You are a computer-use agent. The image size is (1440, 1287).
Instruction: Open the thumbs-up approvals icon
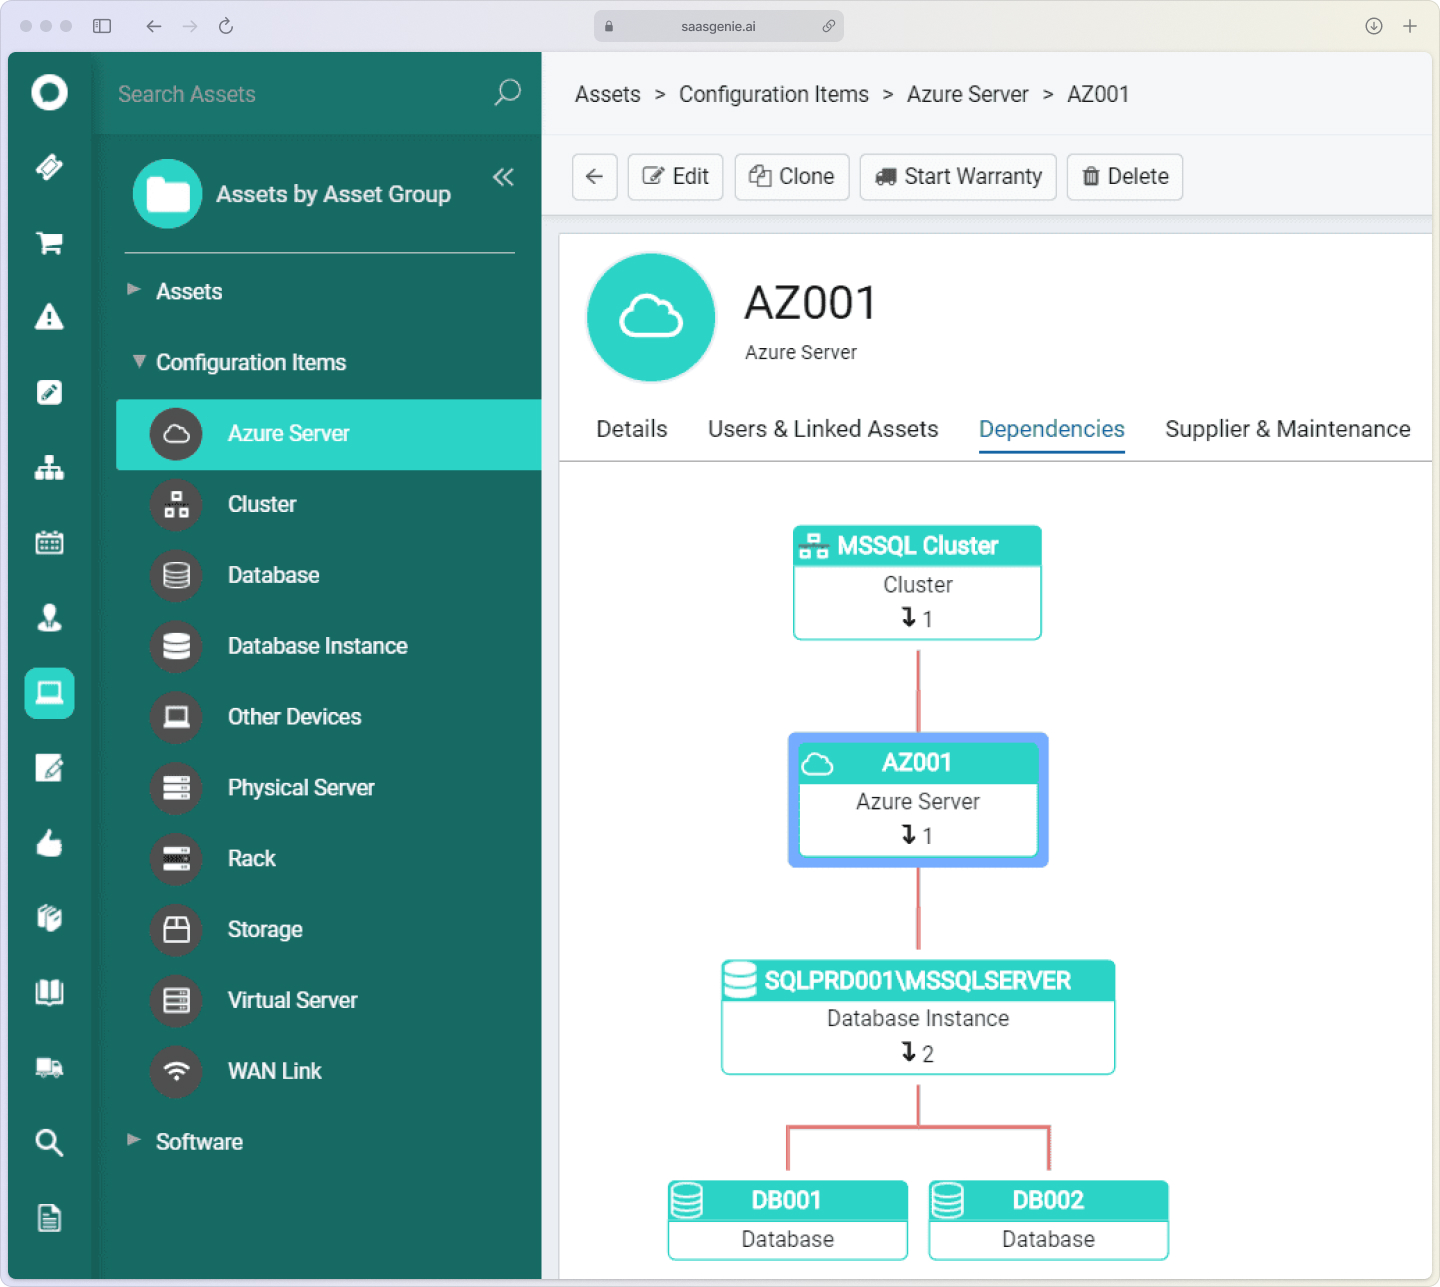tap(49, 843)
